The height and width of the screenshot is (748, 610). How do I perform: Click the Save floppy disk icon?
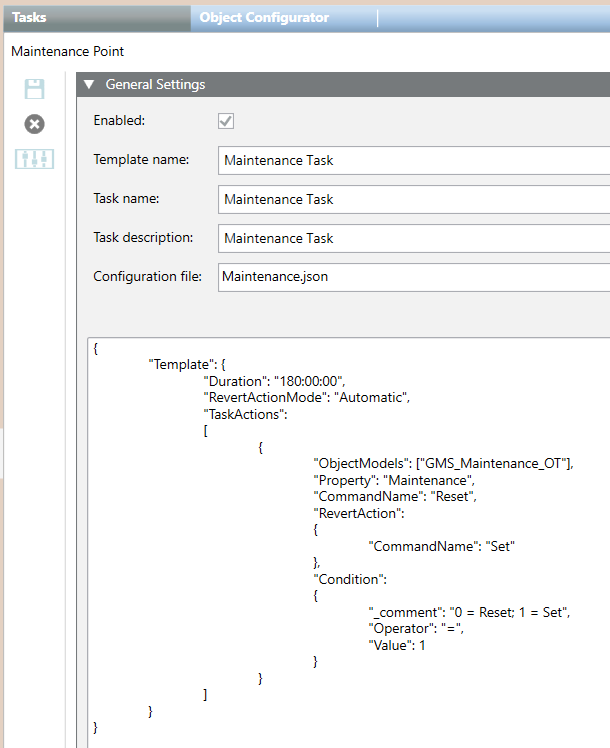click(35, 89)
